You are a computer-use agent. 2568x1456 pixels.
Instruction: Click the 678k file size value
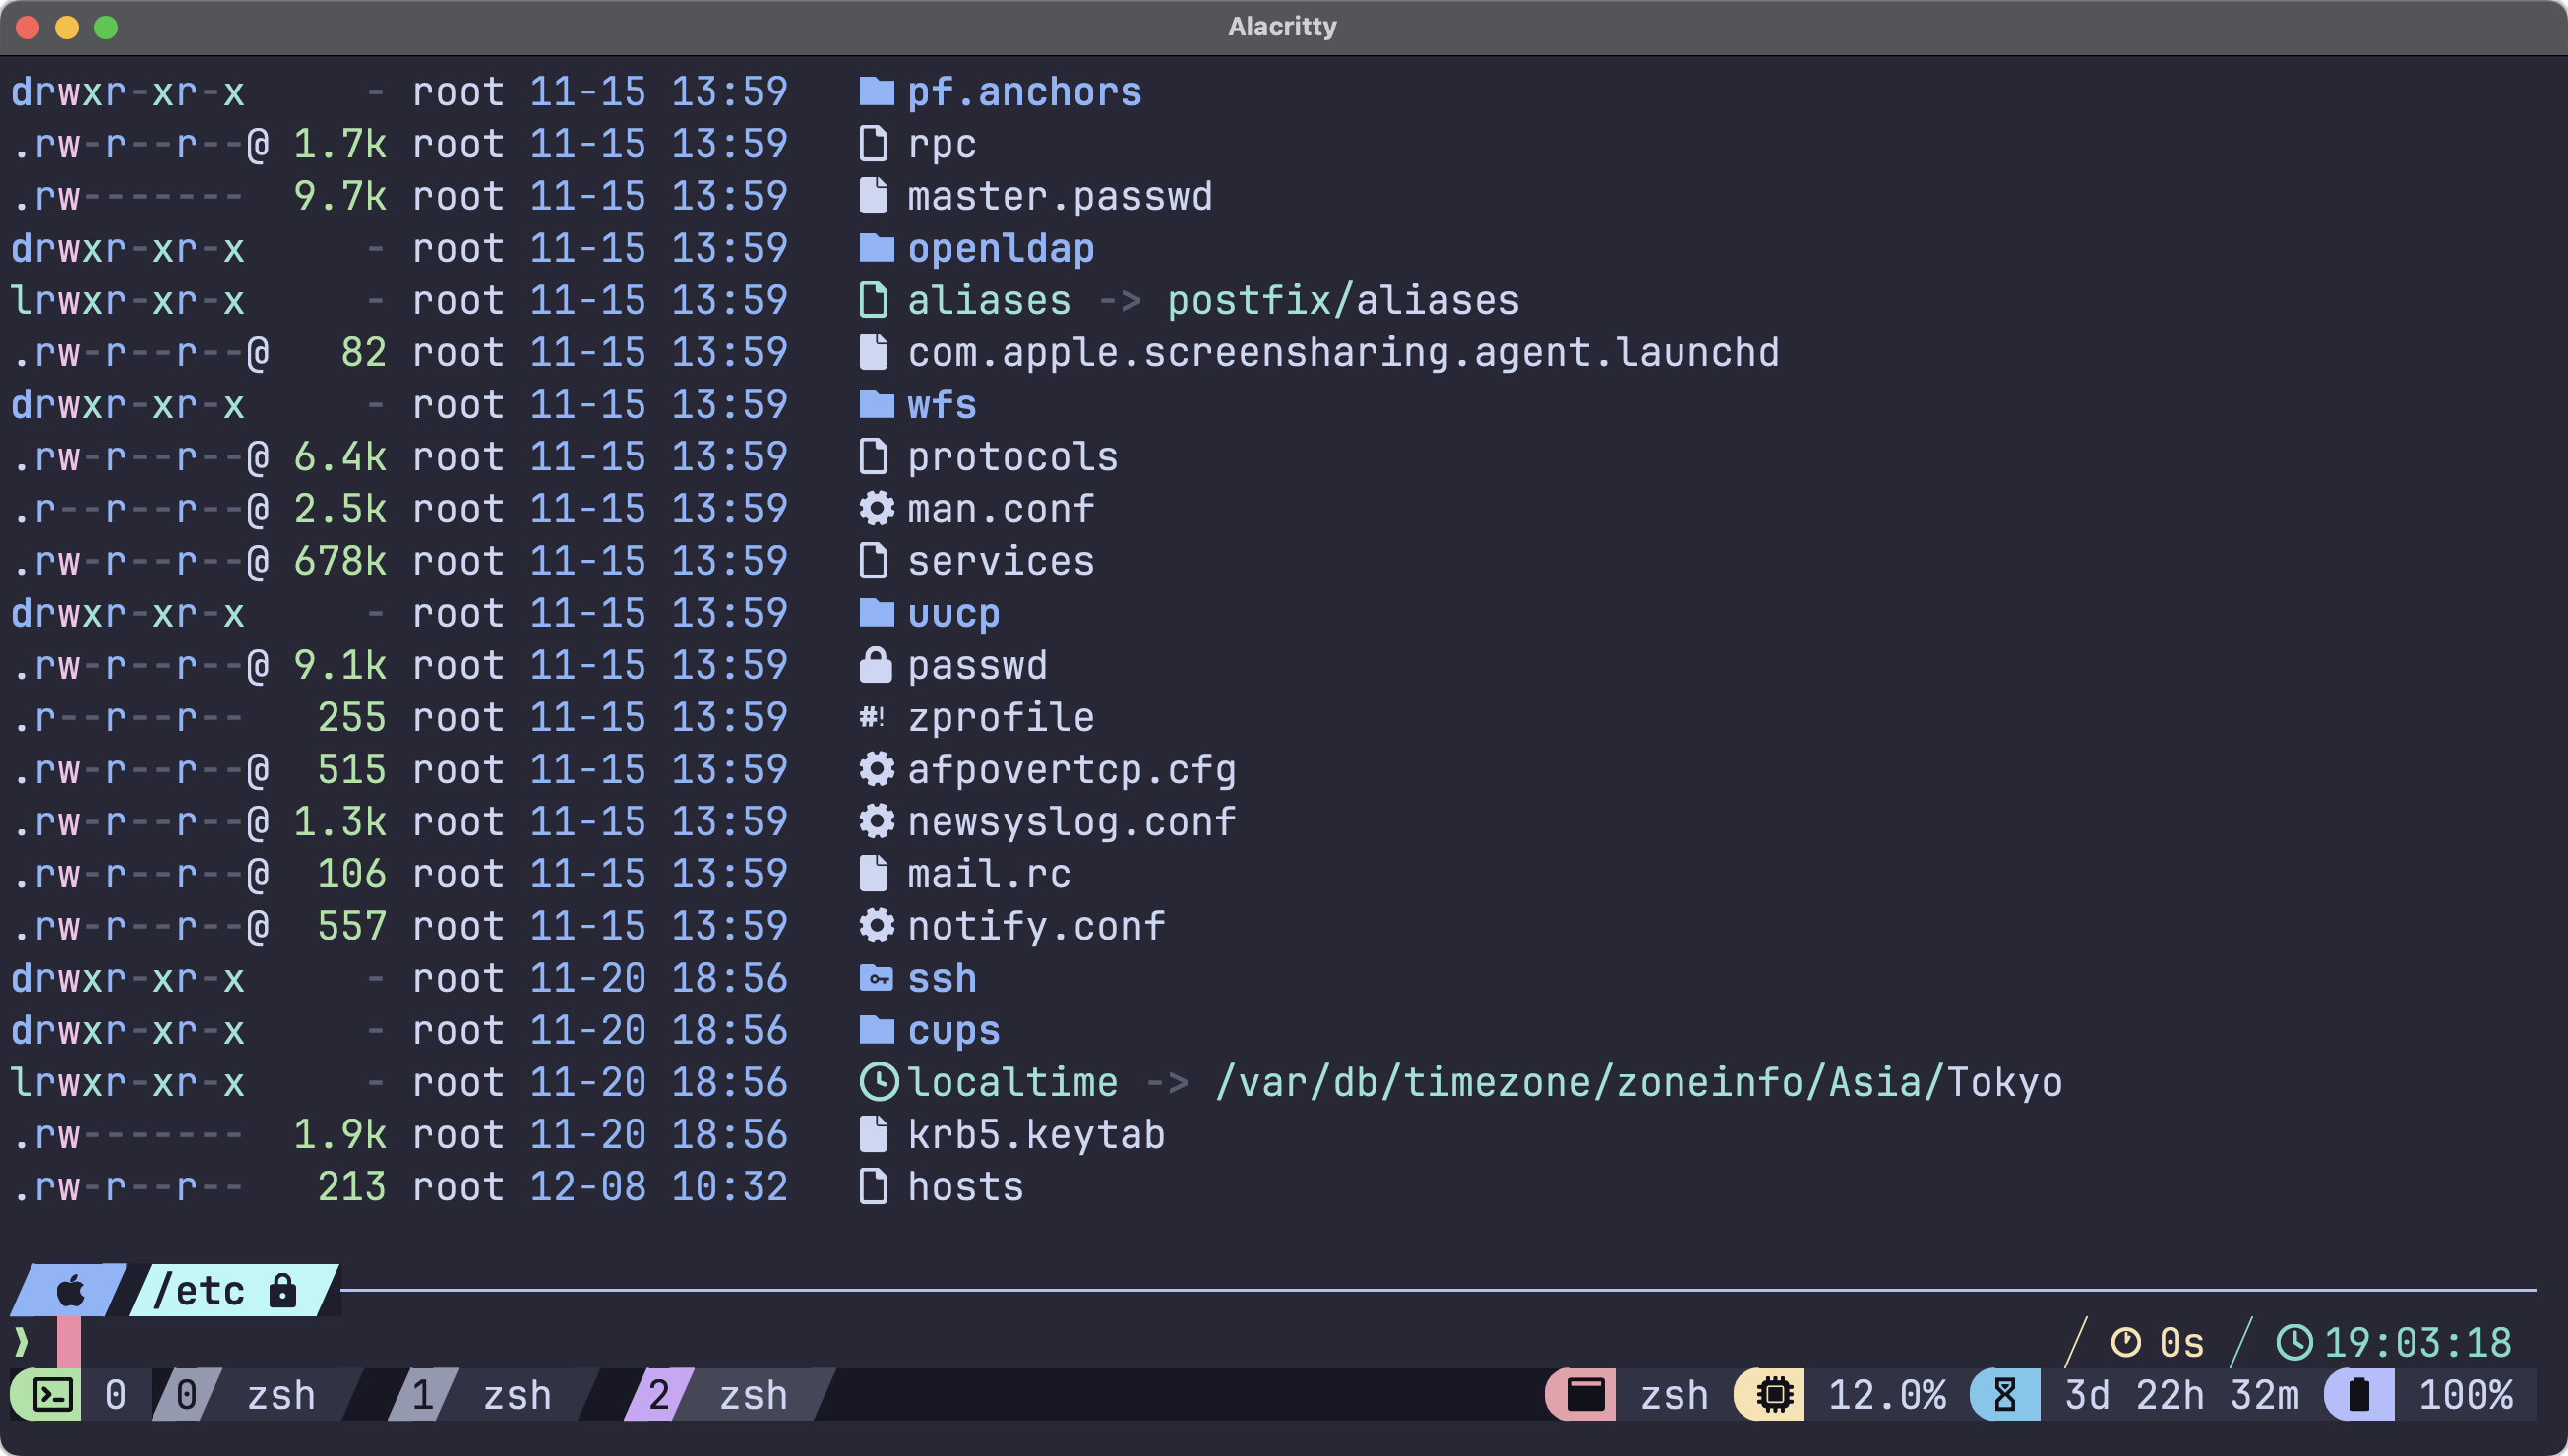click(340, 561)
